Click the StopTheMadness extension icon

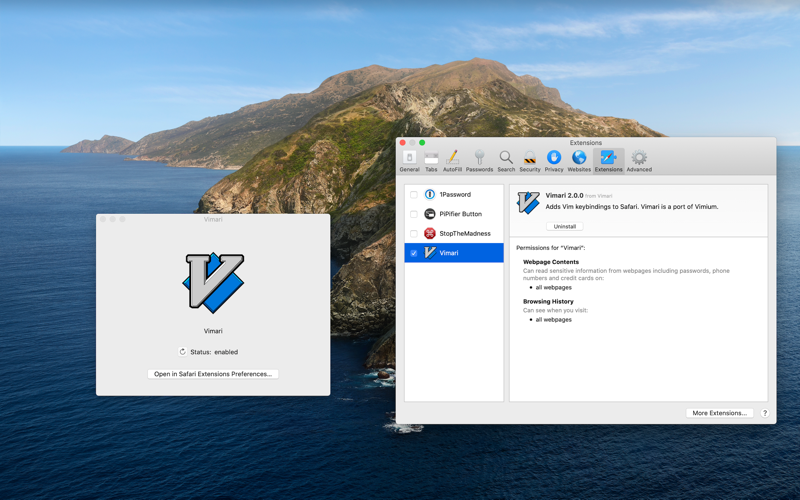(x=430, y=233)
